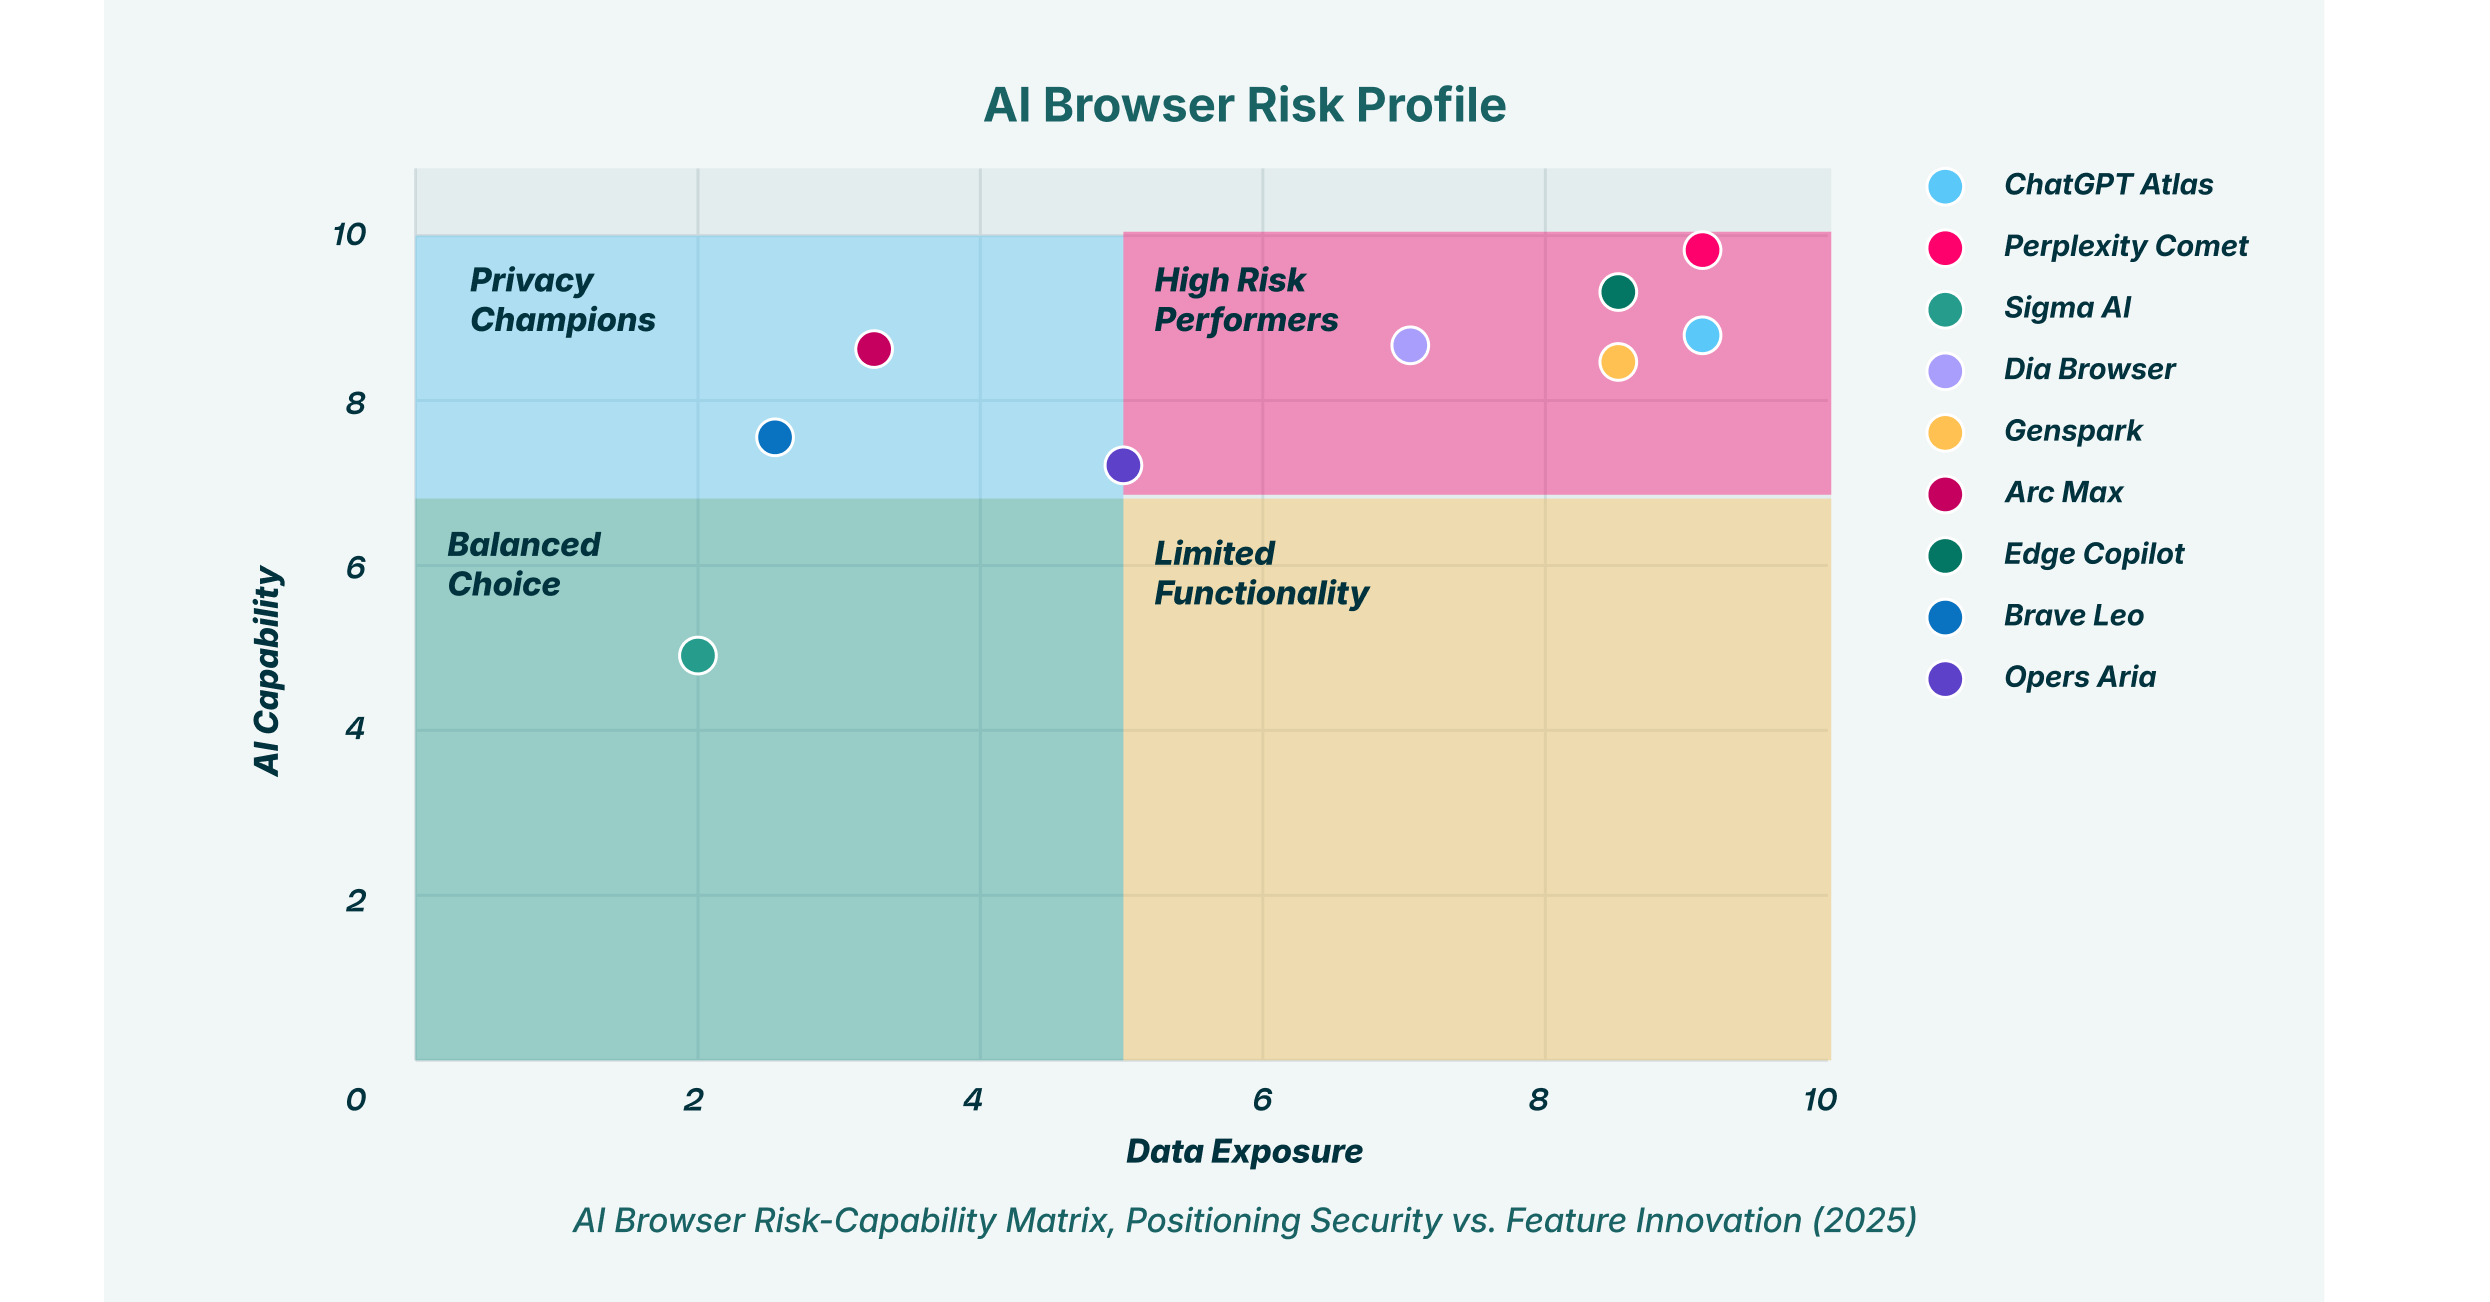Select the purple Opers Aria chart point
Image resolution: width=2490 pixels, height=1302 pixels.
(1123, 466)
